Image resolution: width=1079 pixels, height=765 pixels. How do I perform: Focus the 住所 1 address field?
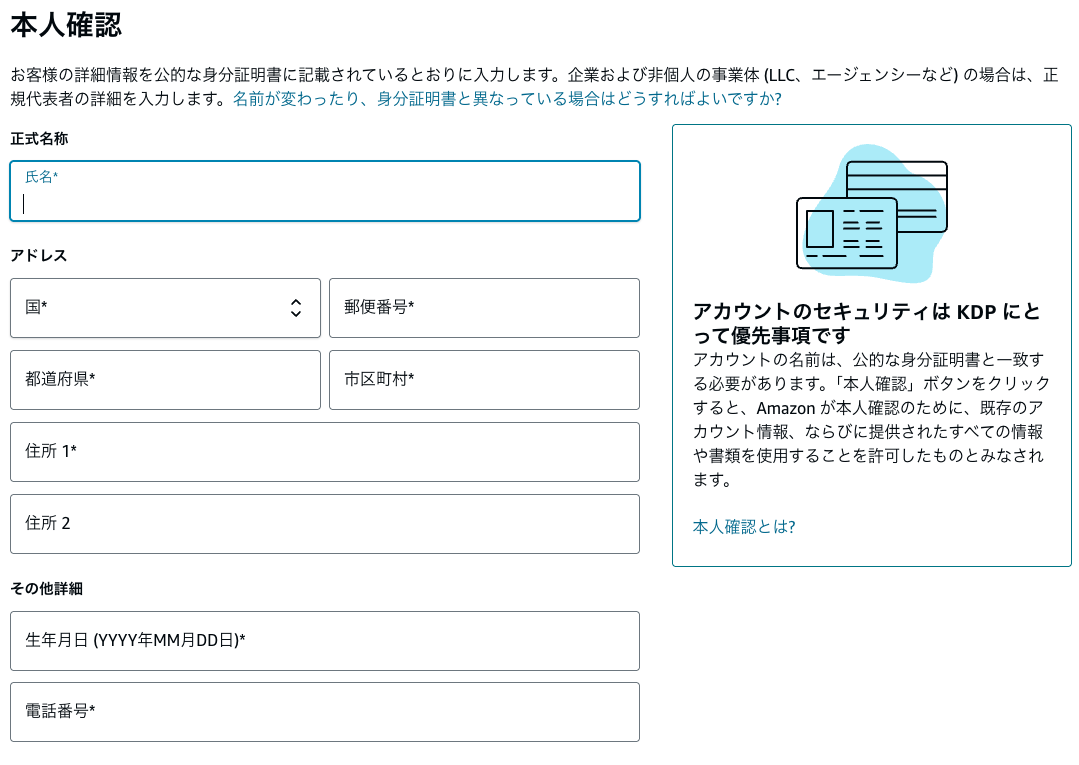point(324,452)
